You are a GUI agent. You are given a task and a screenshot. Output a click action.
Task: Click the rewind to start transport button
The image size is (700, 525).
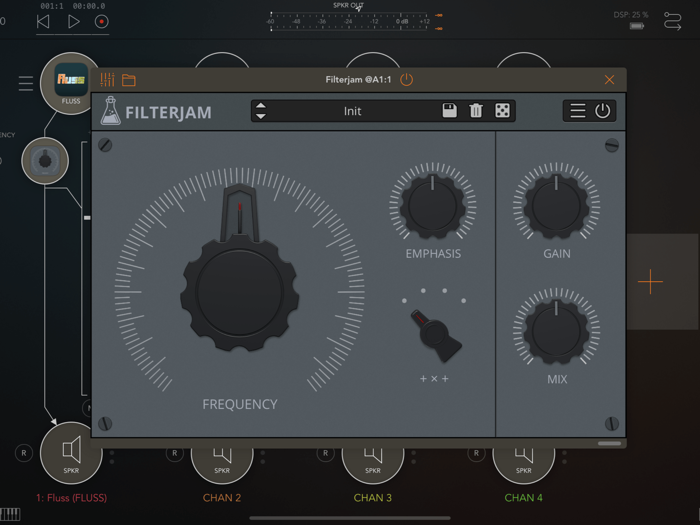tap(43, 21)
